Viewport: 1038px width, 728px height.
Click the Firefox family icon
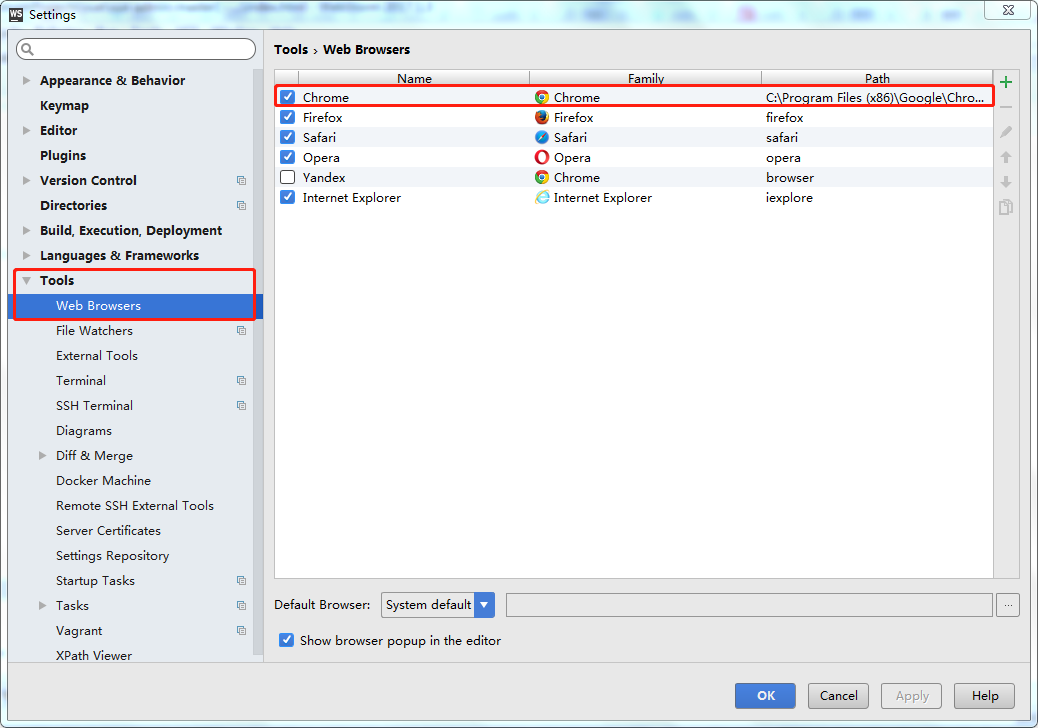coord(542,117)
